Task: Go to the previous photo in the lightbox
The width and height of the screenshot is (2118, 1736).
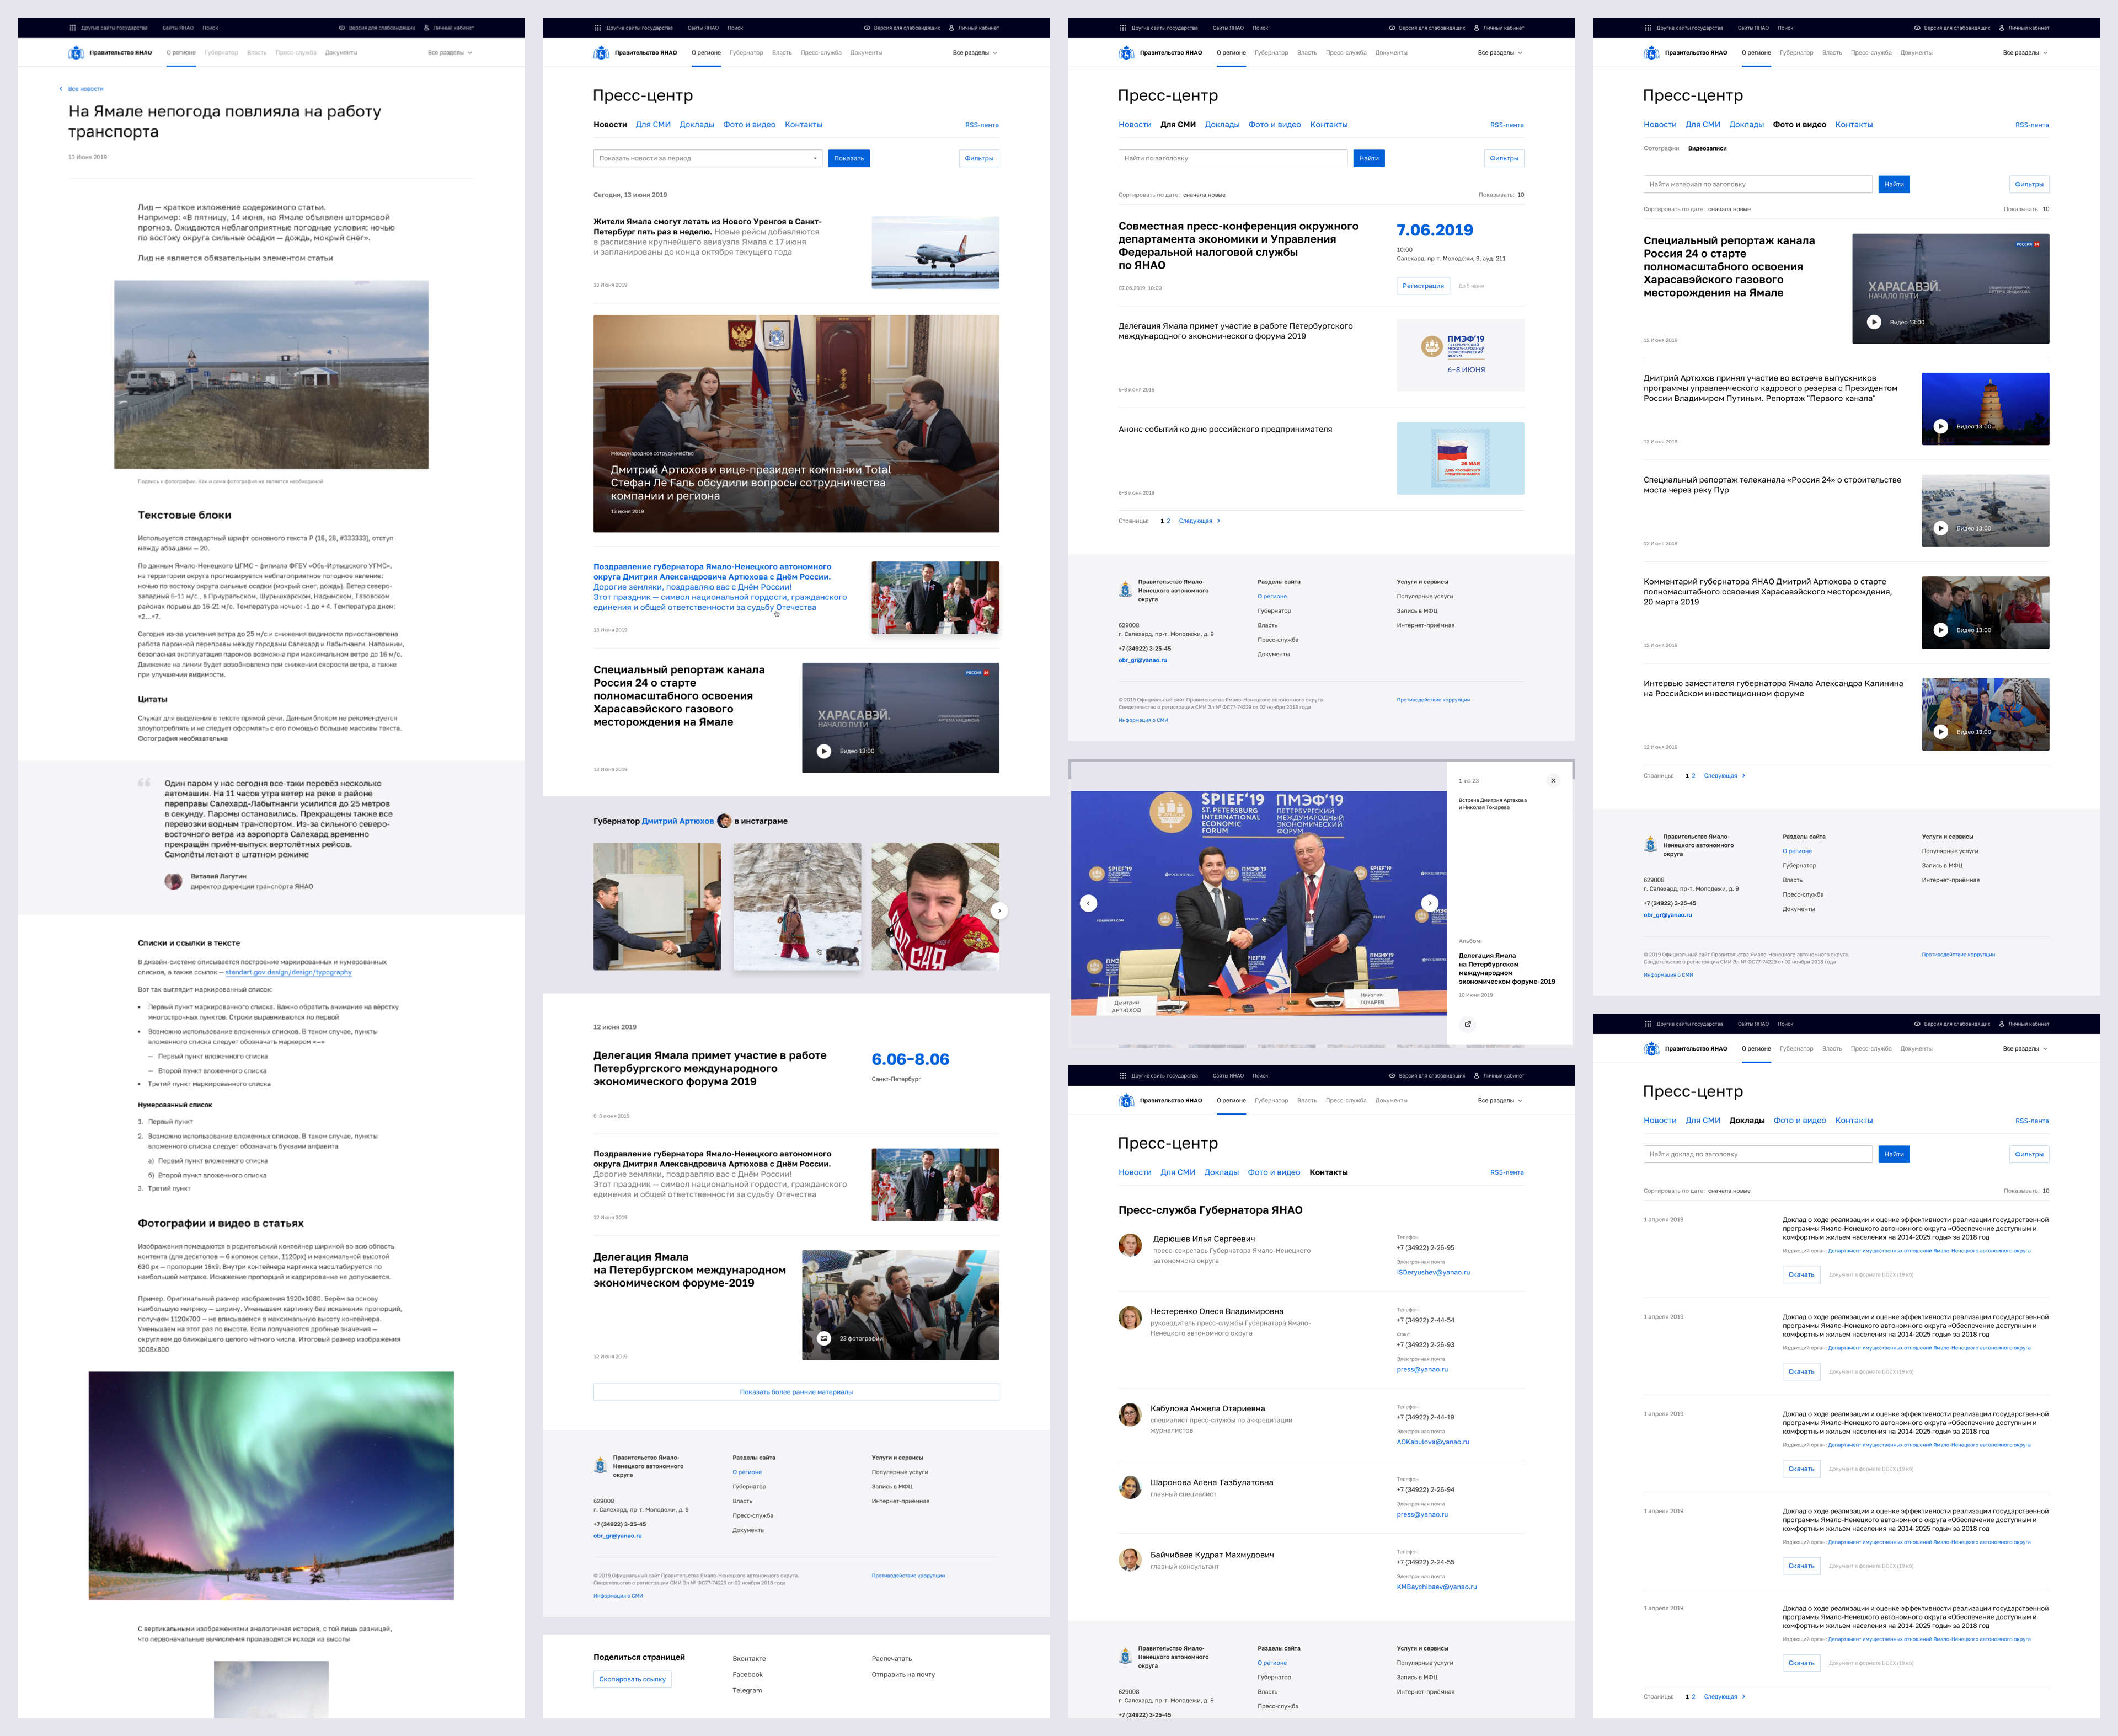Action: pos(1089,903)
